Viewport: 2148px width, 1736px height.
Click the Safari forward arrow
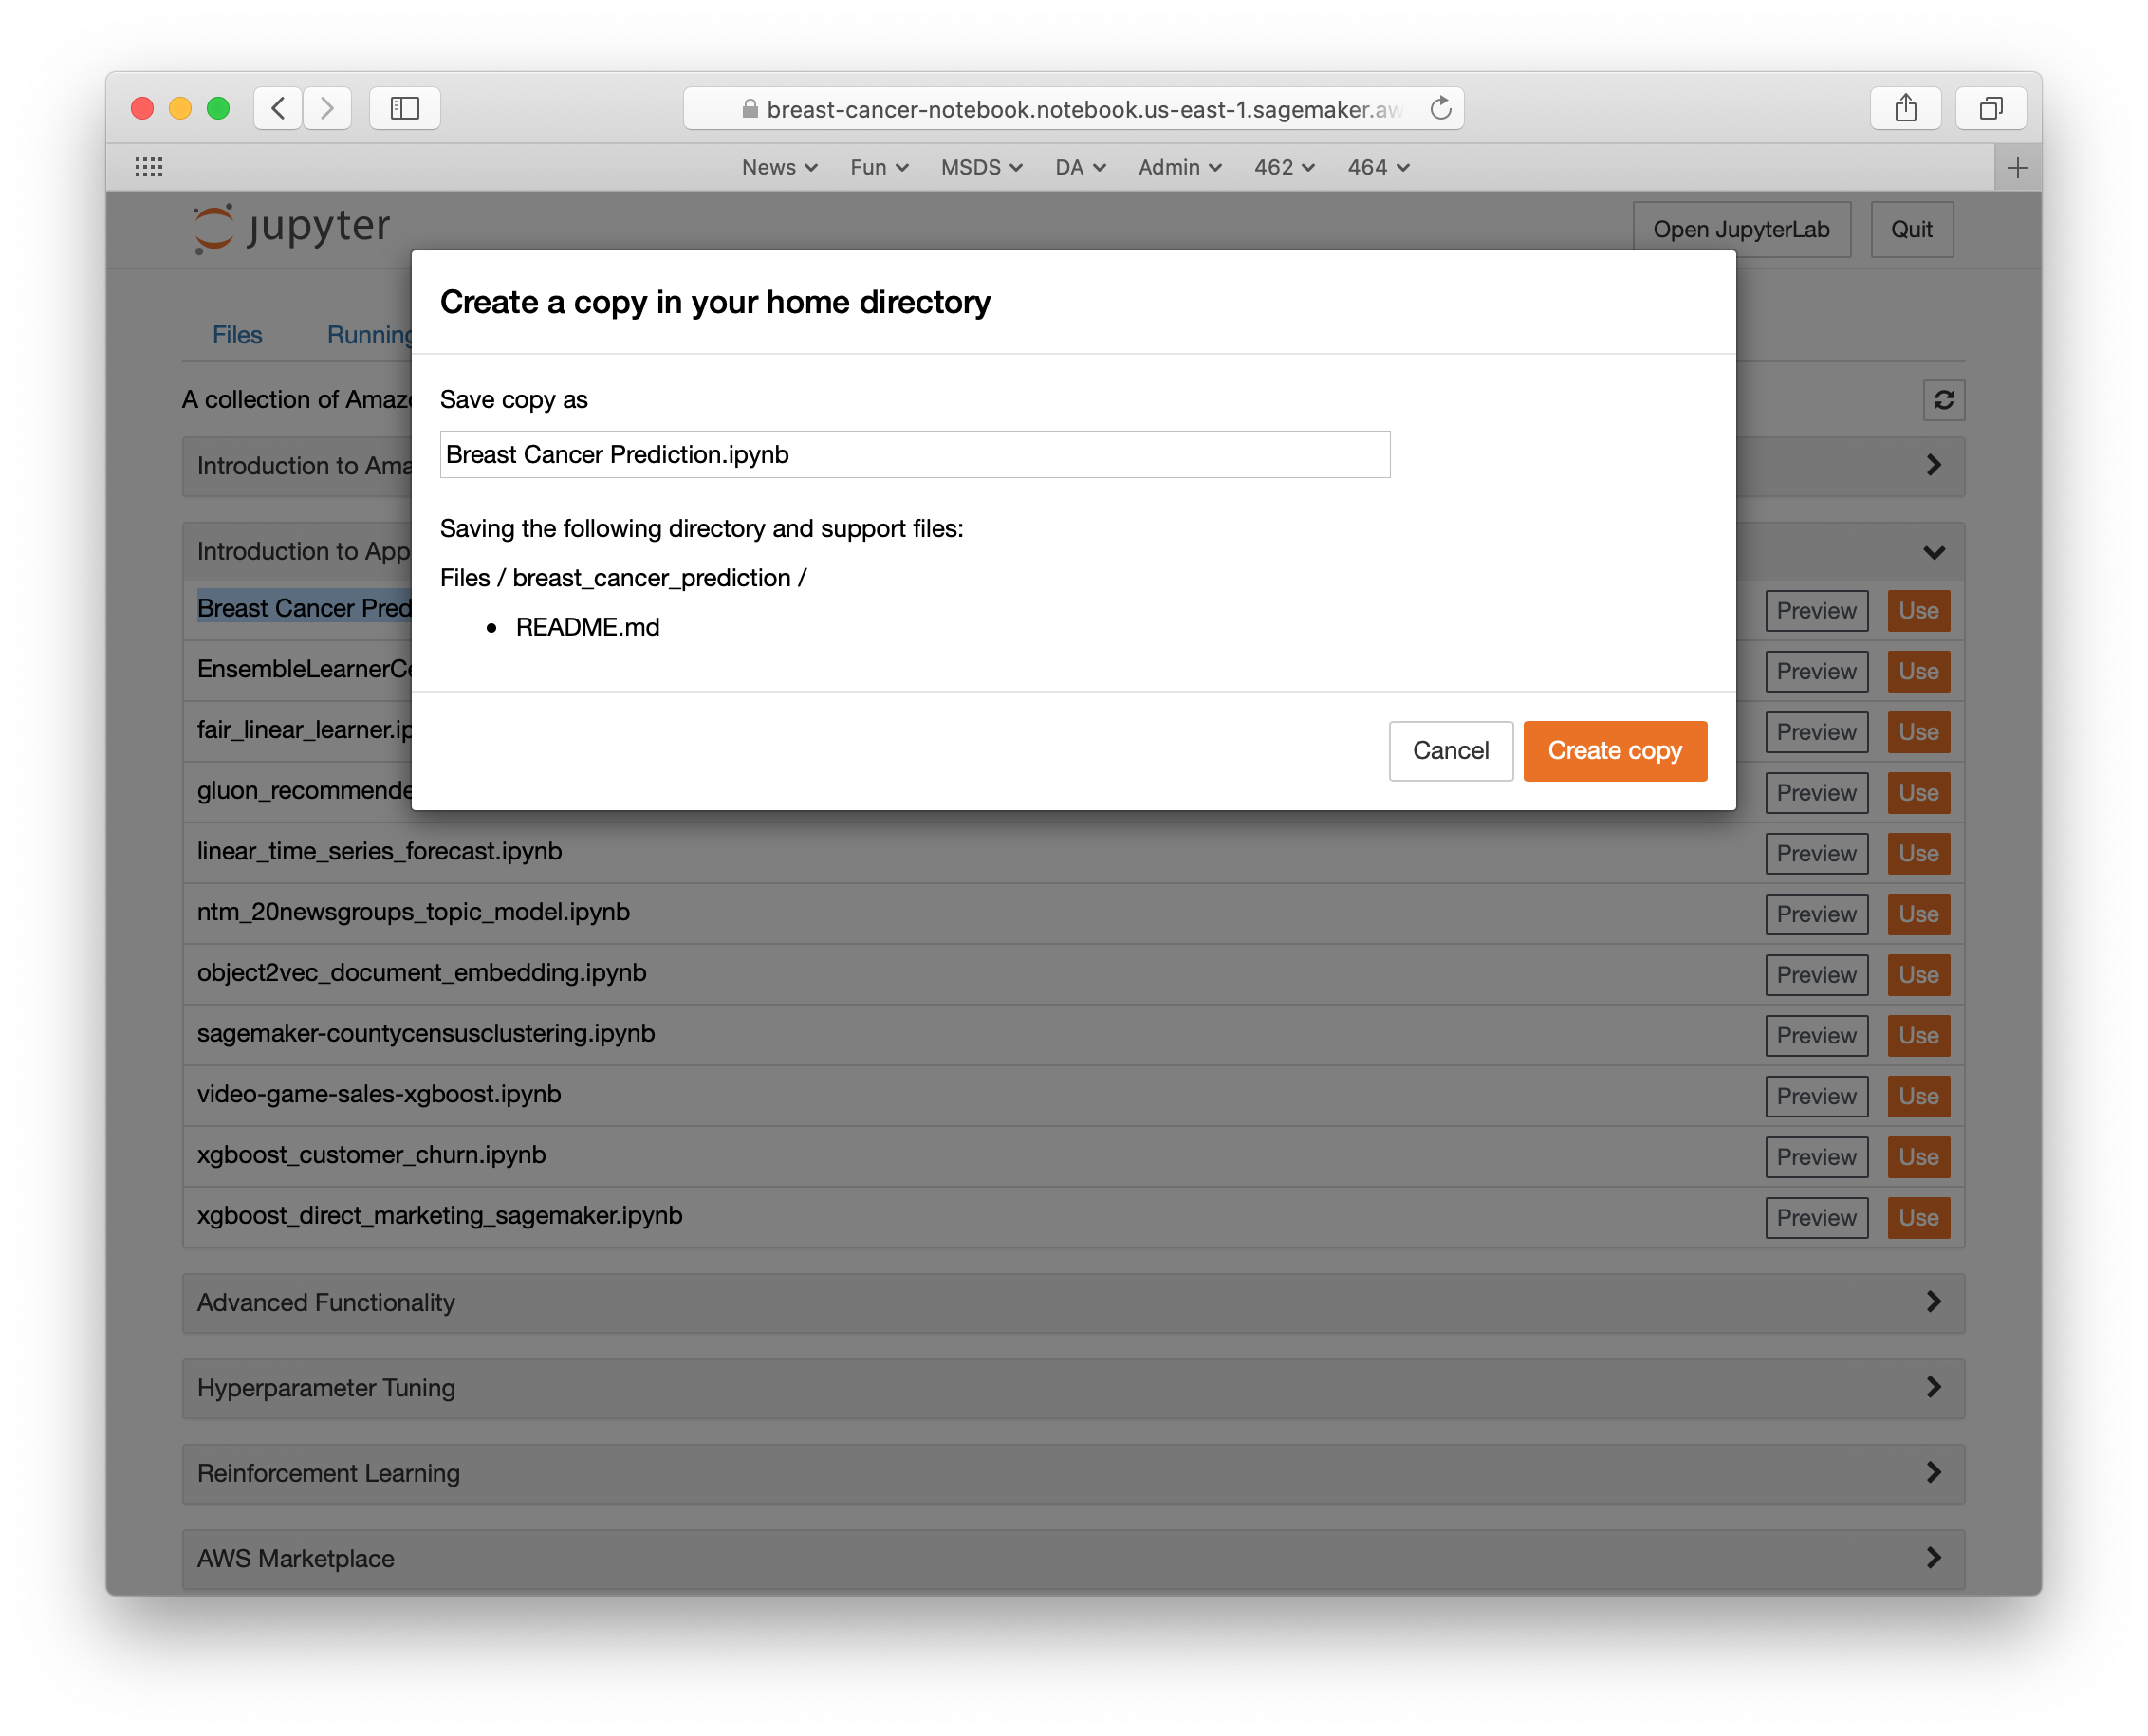(x=327, y=108)
